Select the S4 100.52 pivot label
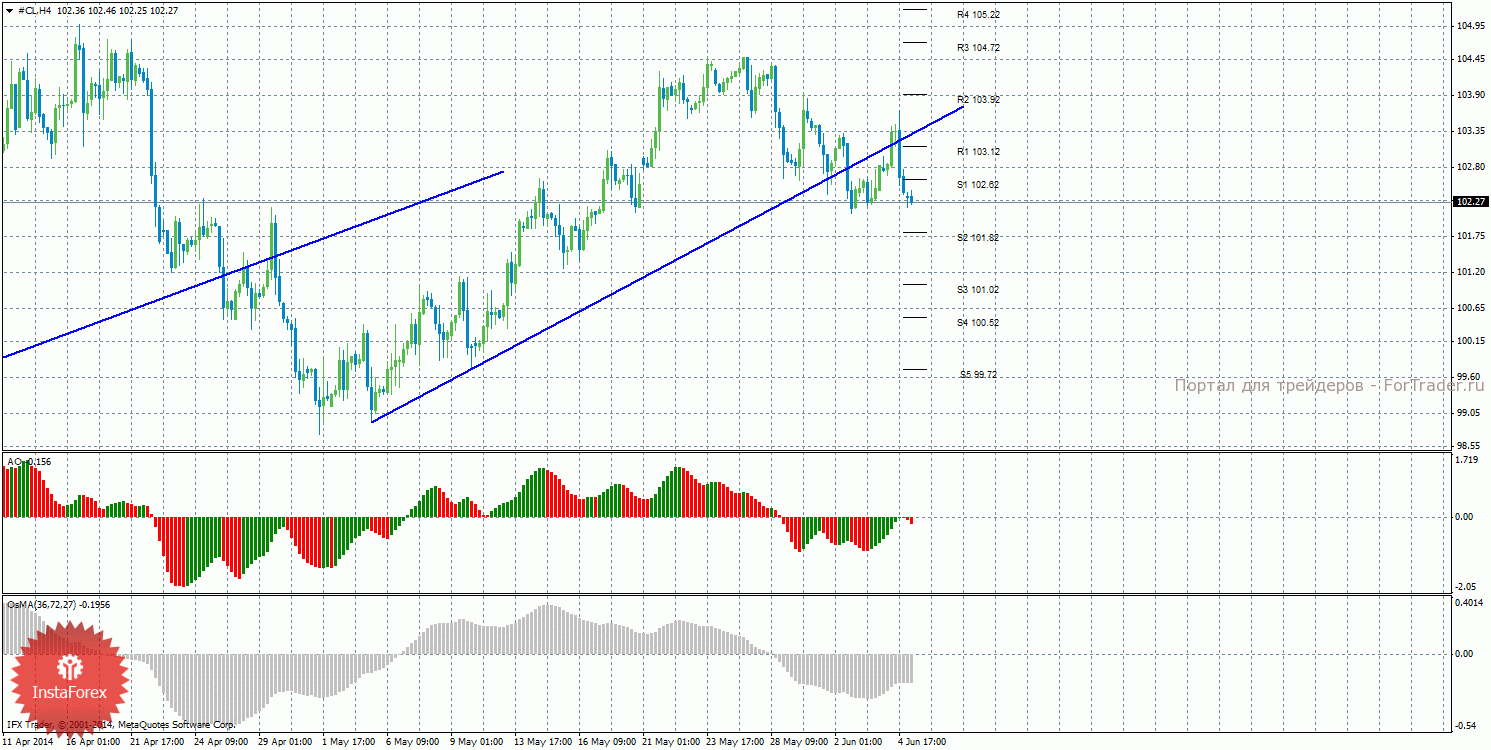Screen dimensions: 1491x750 (977, 323)
